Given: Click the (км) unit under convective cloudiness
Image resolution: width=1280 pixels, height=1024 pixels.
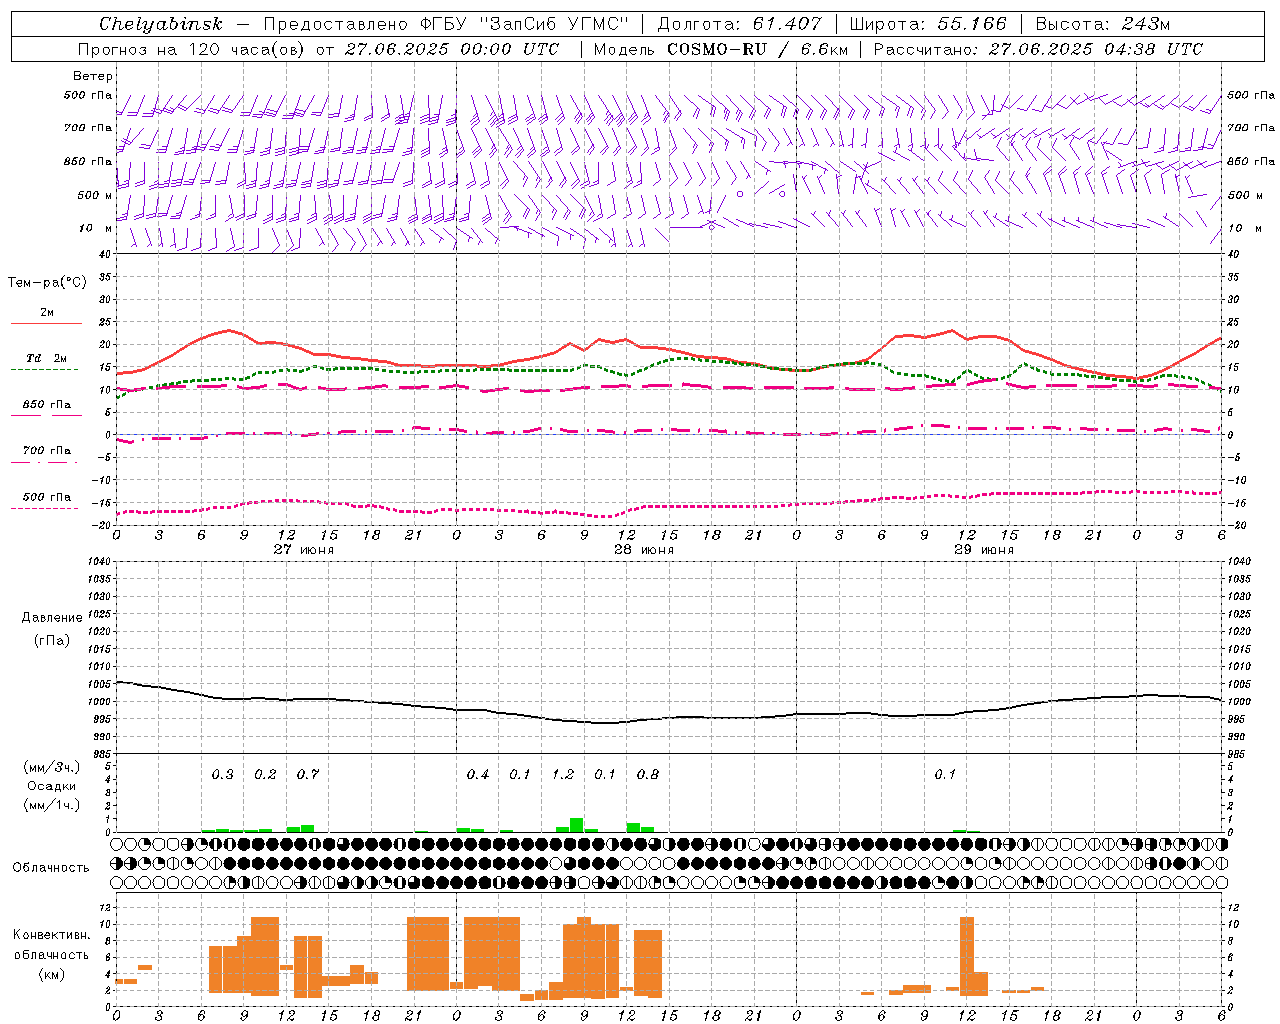Looking at the screenshot, I should pos(52,974).
